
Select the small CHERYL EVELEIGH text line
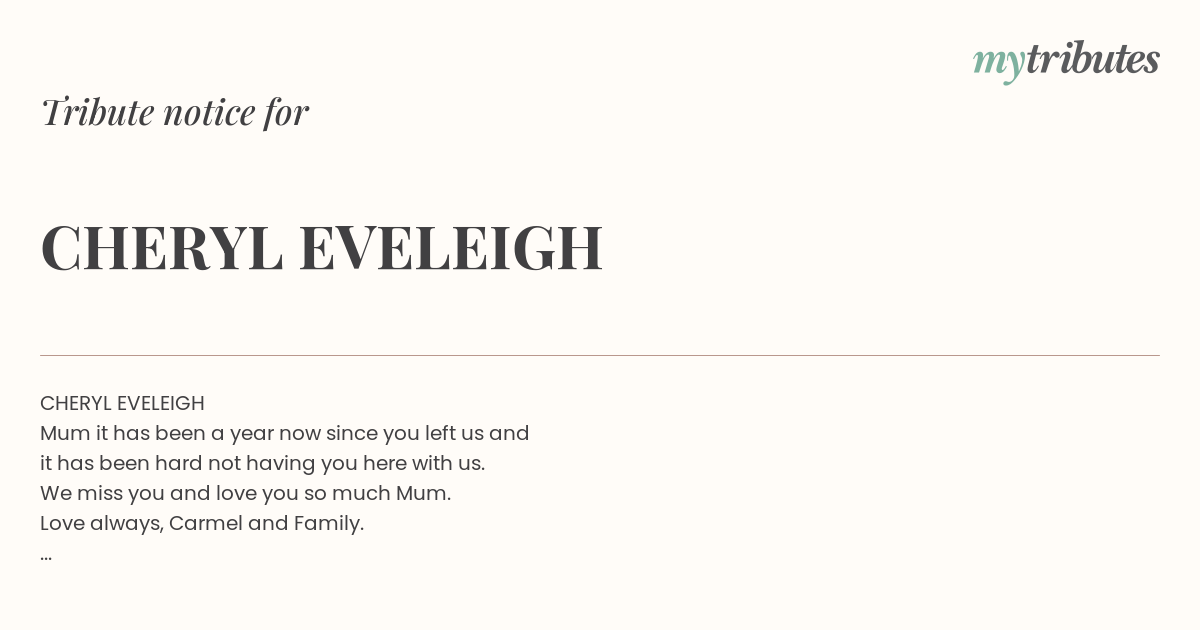coord(122,403)
